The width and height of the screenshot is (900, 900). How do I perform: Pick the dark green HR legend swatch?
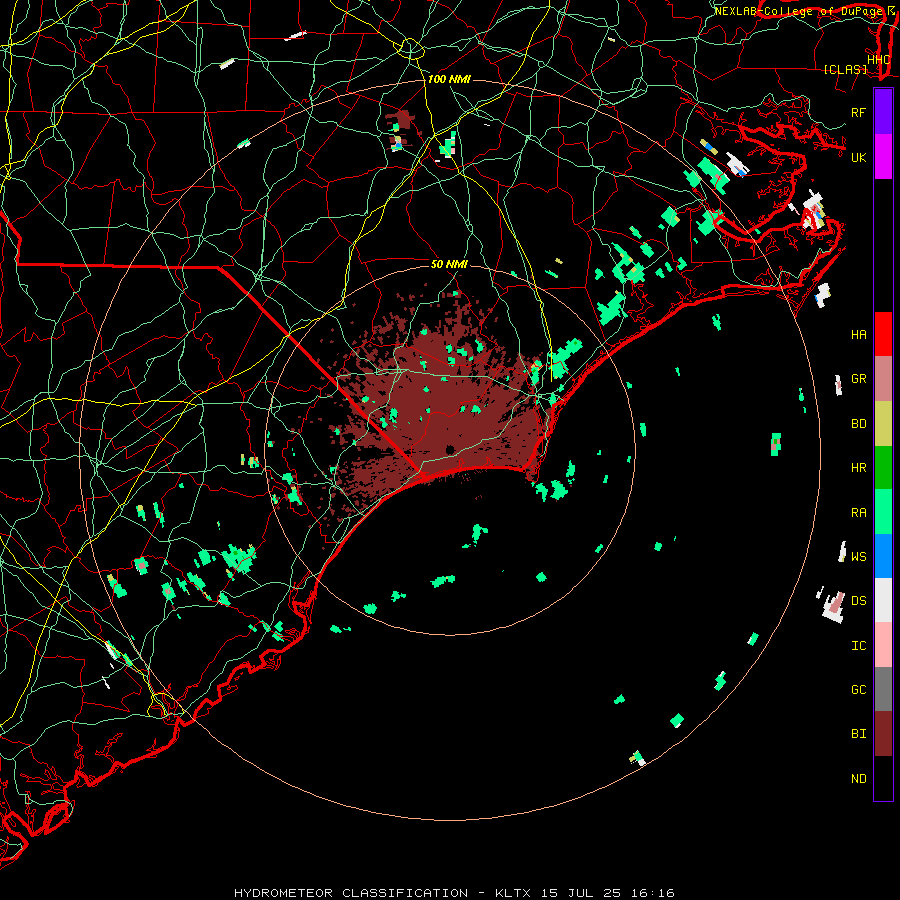(x=883, y=468)
